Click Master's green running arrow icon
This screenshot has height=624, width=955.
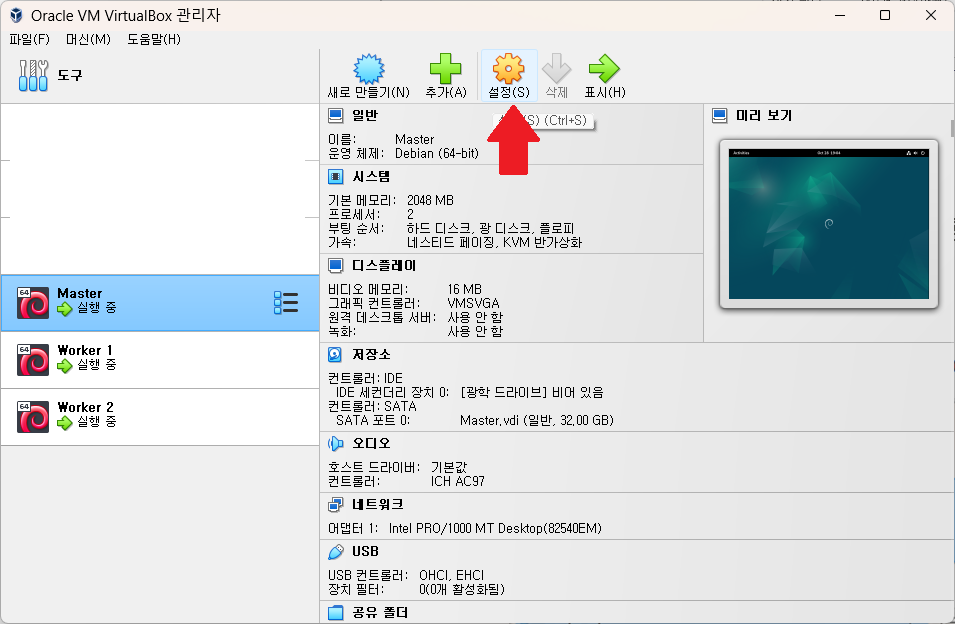65,309
